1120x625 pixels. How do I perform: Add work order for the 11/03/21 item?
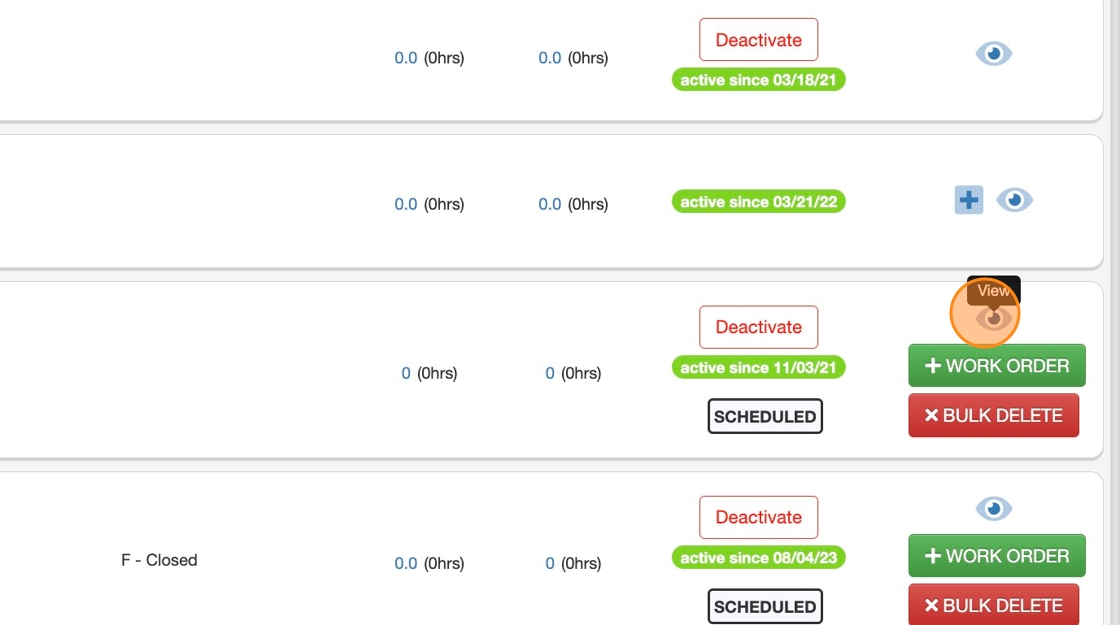(996, 366)
